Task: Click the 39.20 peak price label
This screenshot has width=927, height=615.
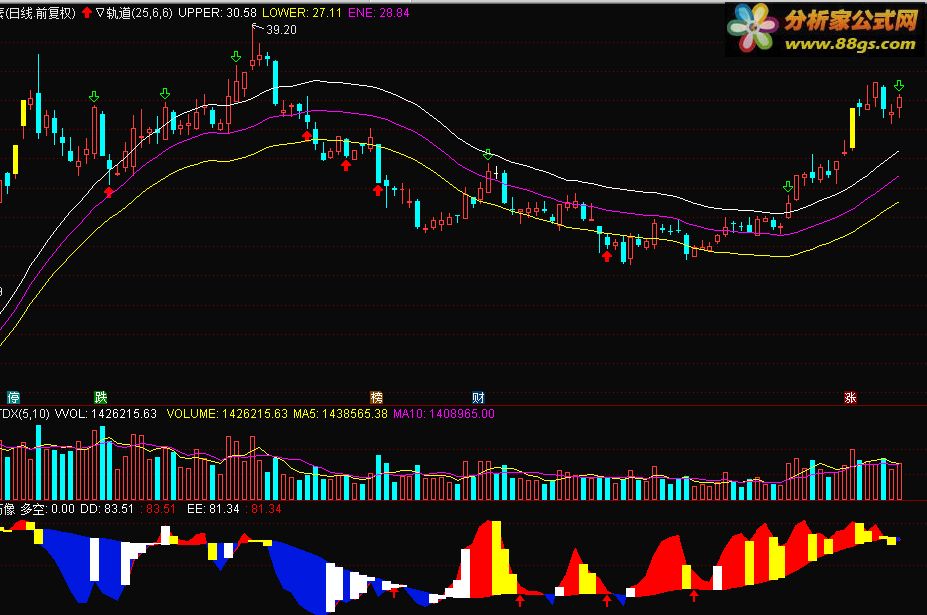Action: click(281, 30)
